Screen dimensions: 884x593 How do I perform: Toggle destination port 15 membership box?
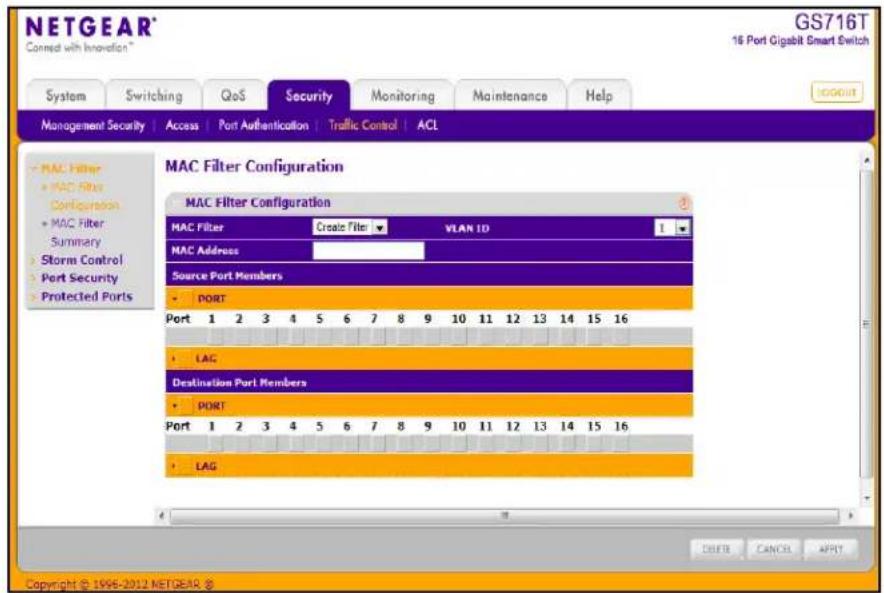593,444
